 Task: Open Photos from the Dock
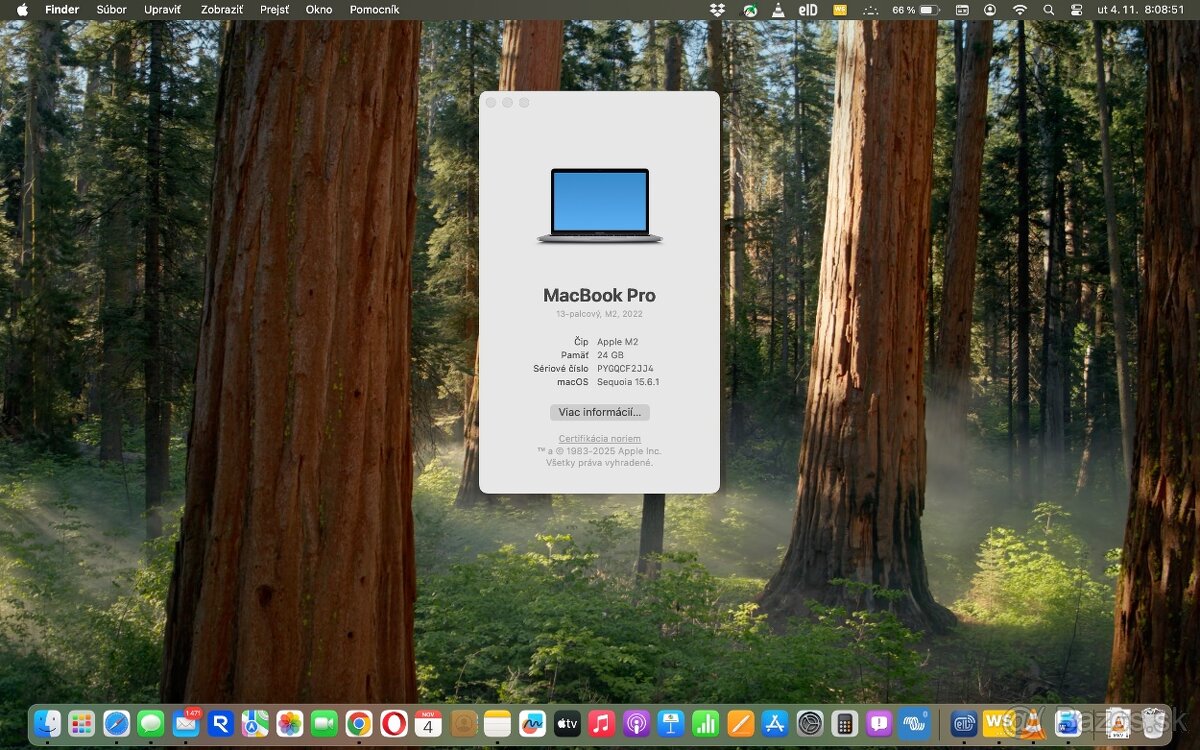[x=288, y=724]
